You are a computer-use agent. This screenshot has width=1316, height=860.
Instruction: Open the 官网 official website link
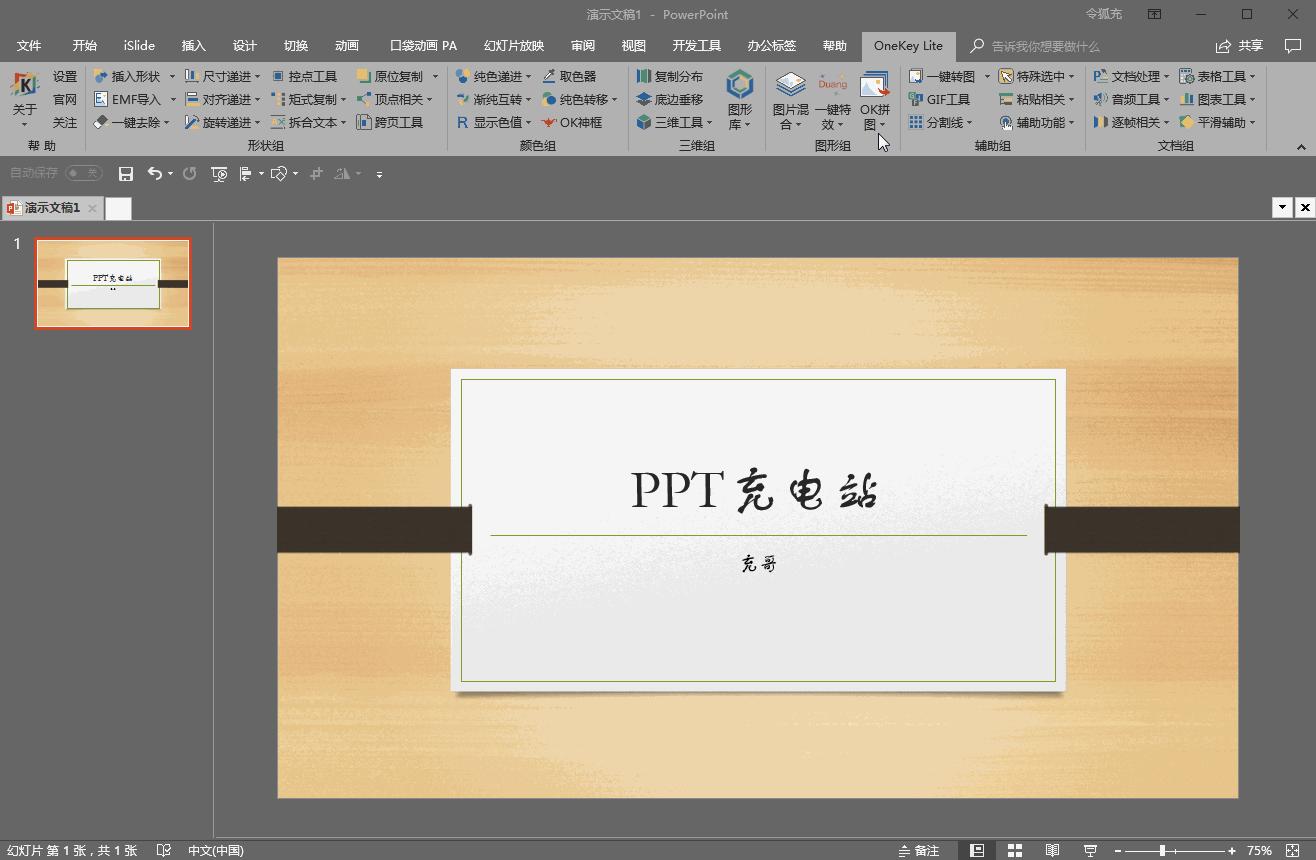pyautogui.click(x=65, y=99)
